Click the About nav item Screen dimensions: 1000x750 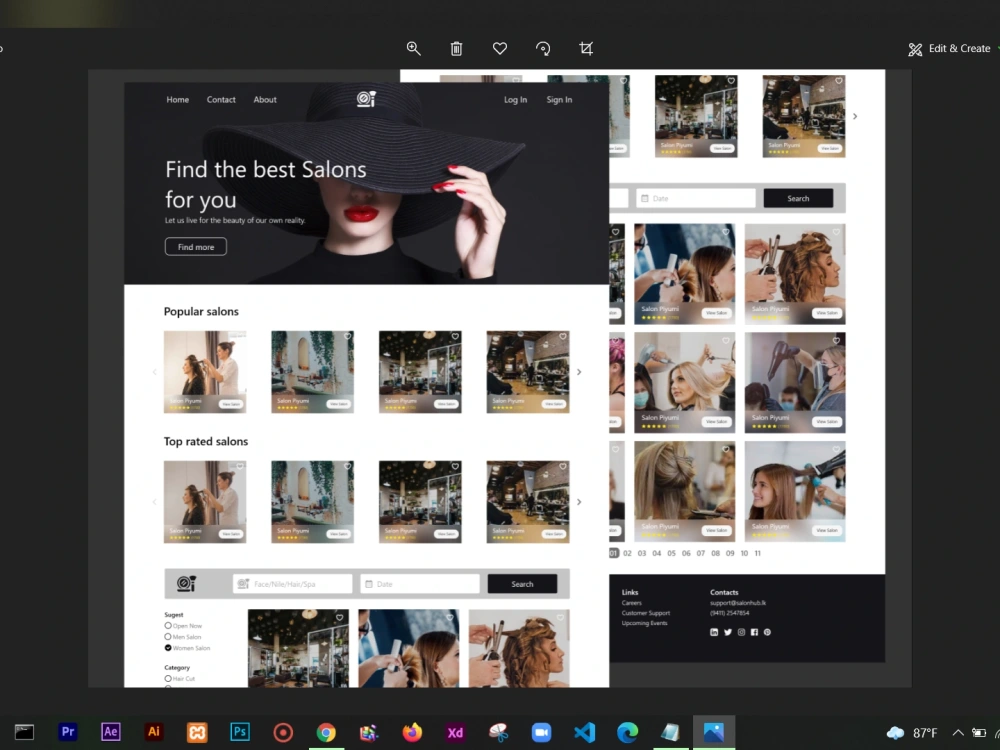(x=265, y=99)
